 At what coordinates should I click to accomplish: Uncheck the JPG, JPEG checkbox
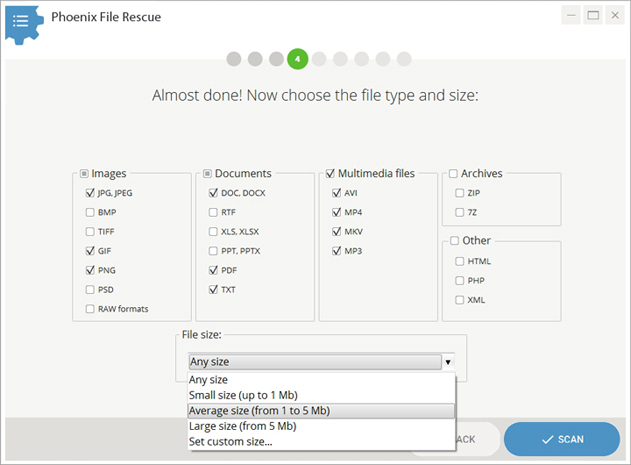click(90, 193)
